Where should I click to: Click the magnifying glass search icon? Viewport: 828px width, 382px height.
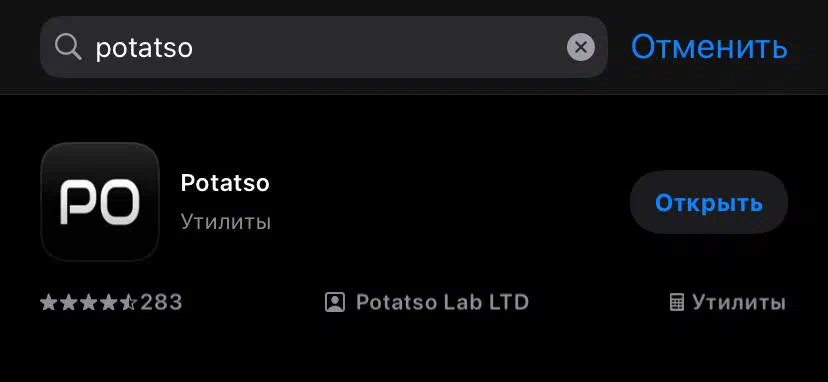point(68,48)
